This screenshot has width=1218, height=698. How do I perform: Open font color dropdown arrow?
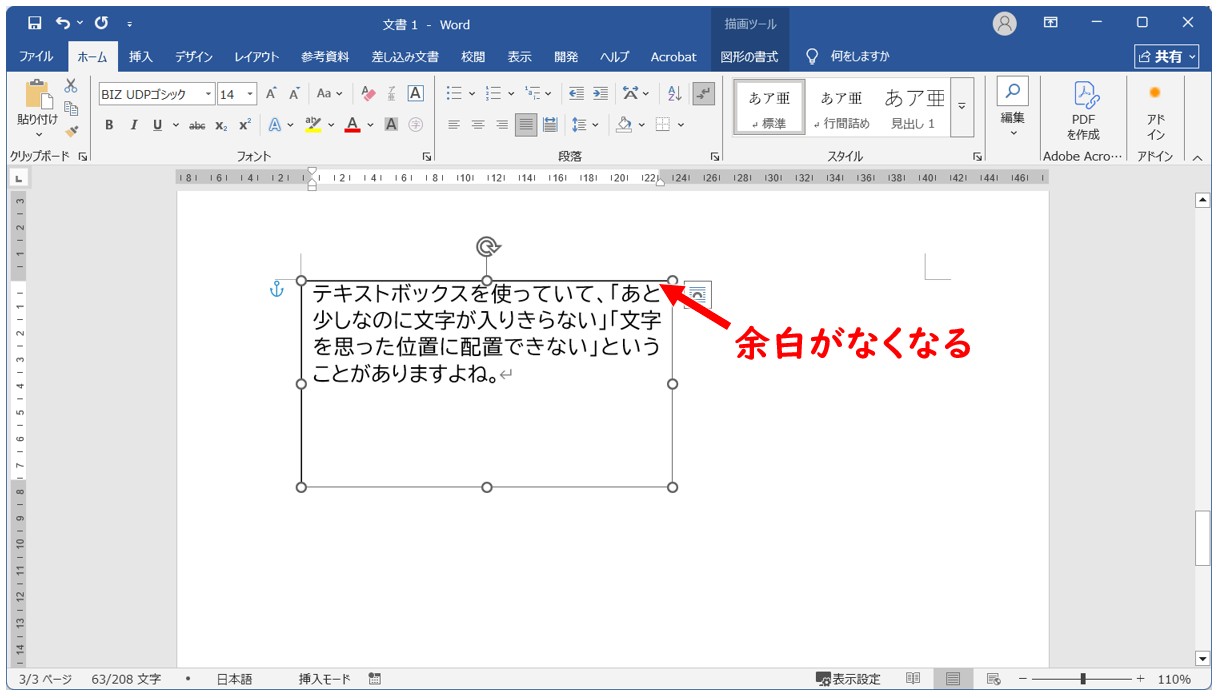tap(370, 125)
